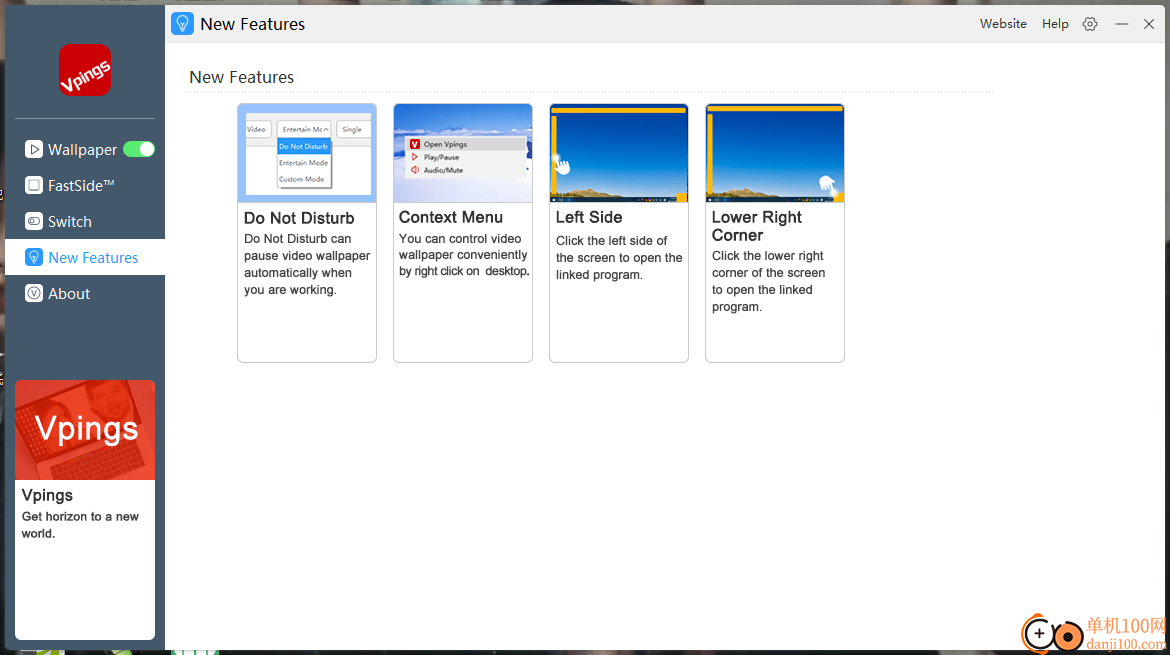The width and height of the screenshot is (1170, 655).
Task: Click the Do Not Disturb card title
Action: 299,218
